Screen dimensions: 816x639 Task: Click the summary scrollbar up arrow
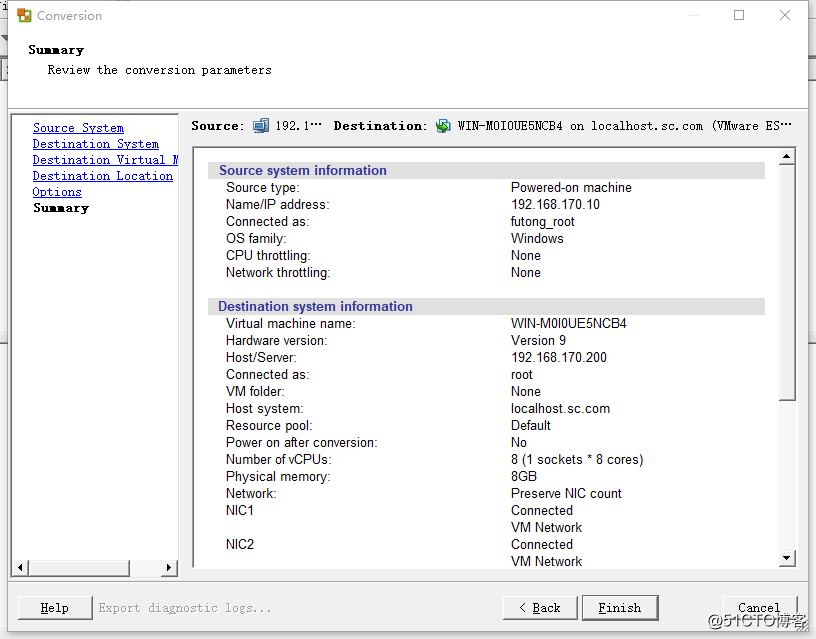point(787,157)
